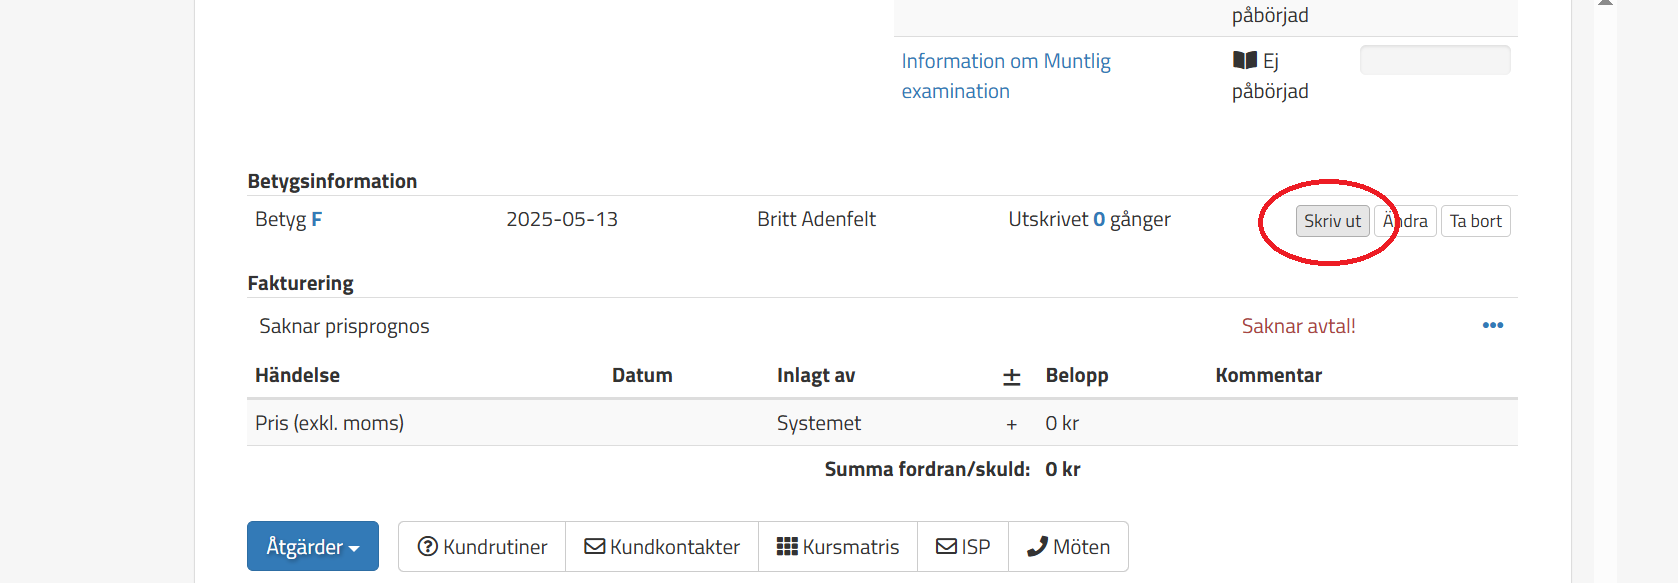
Task: Select the Kursmatris tab
Action: click(838, 546)
